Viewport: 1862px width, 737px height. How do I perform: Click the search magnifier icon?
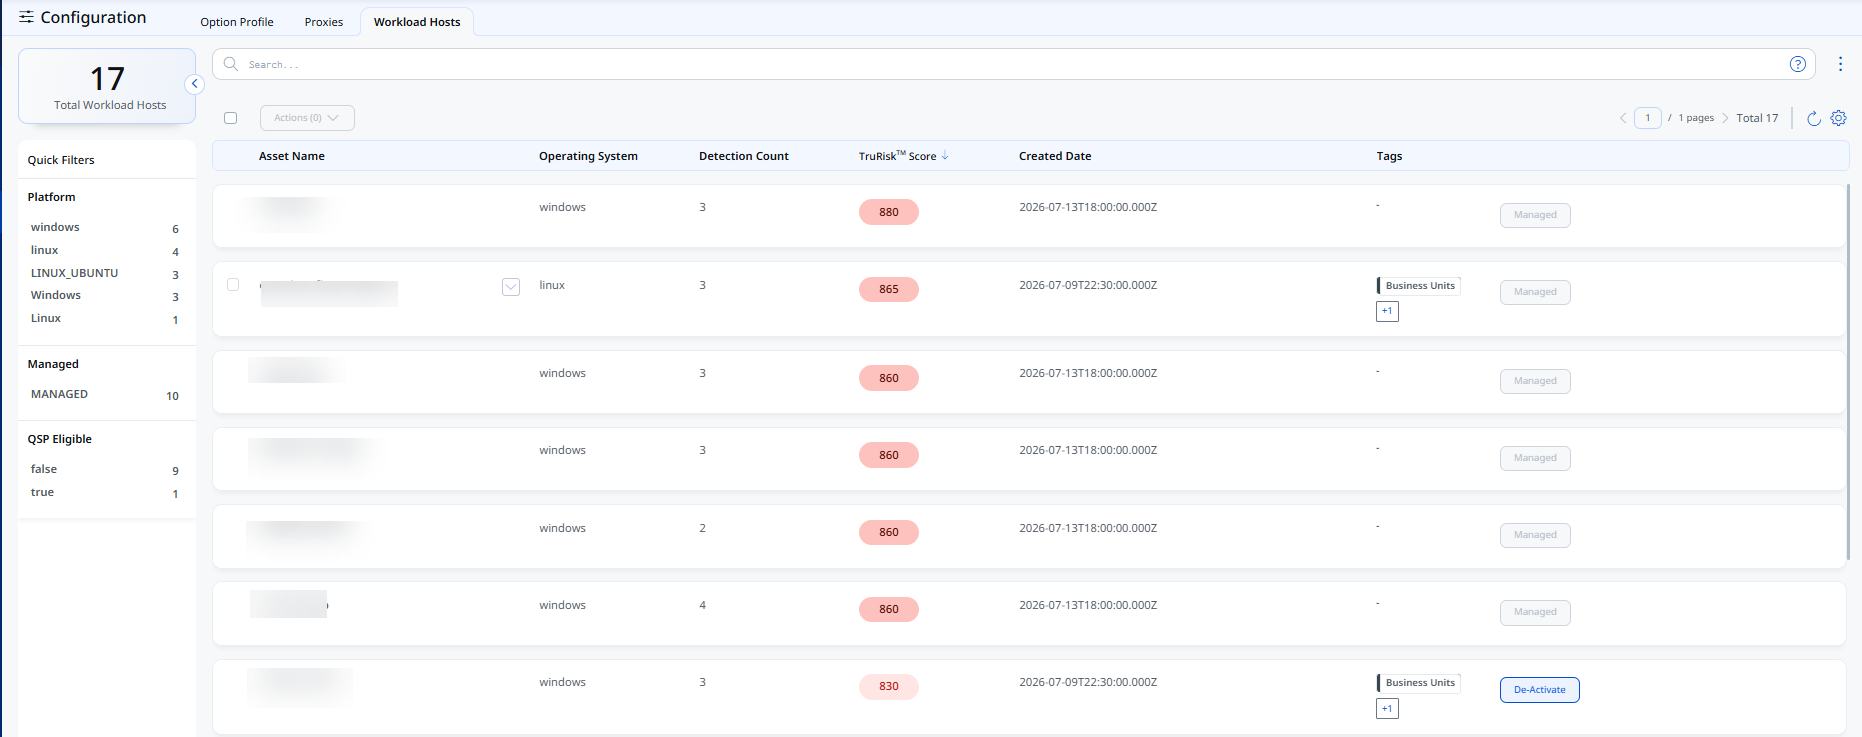click(x=231, y=64)
